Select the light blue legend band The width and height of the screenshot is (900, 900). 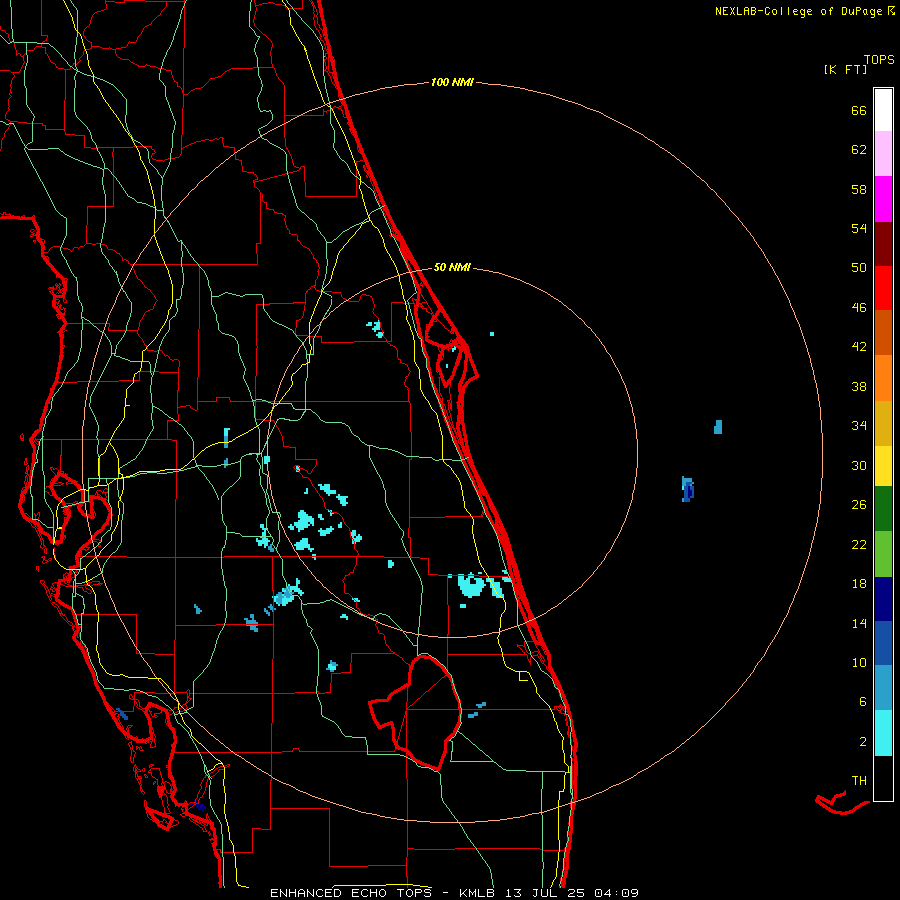pos(883,688)
